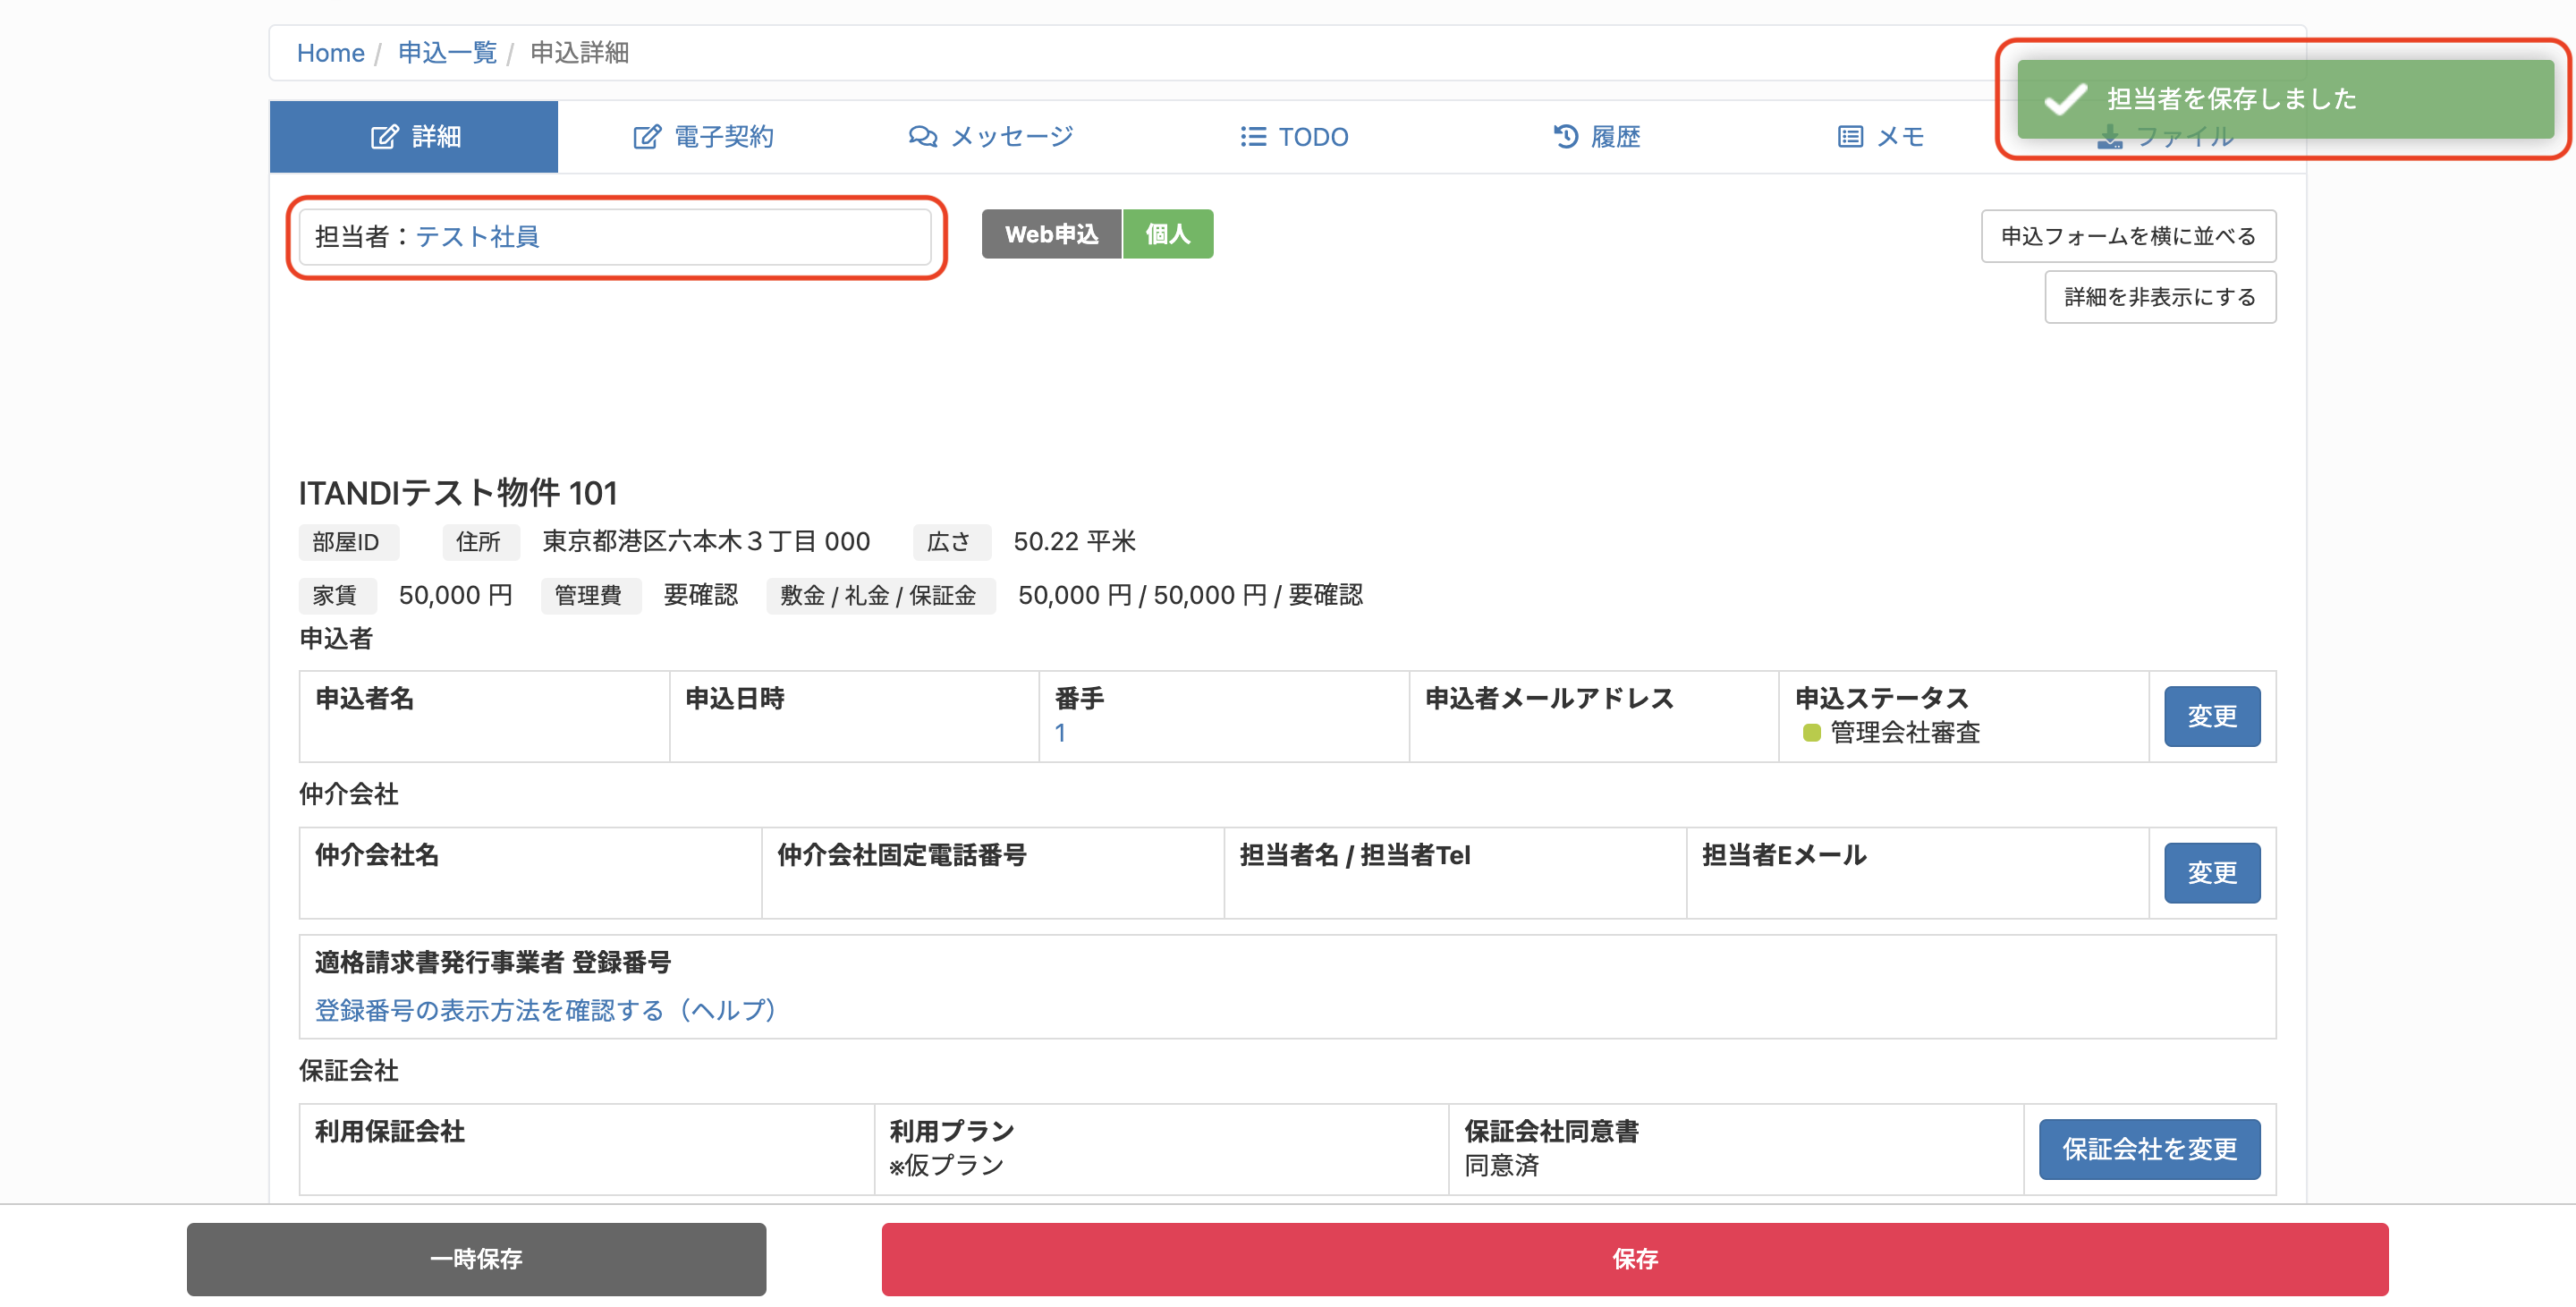2576x1307 pixels.
Task: Click the 番手 value 1 link
Action: 1060,733
